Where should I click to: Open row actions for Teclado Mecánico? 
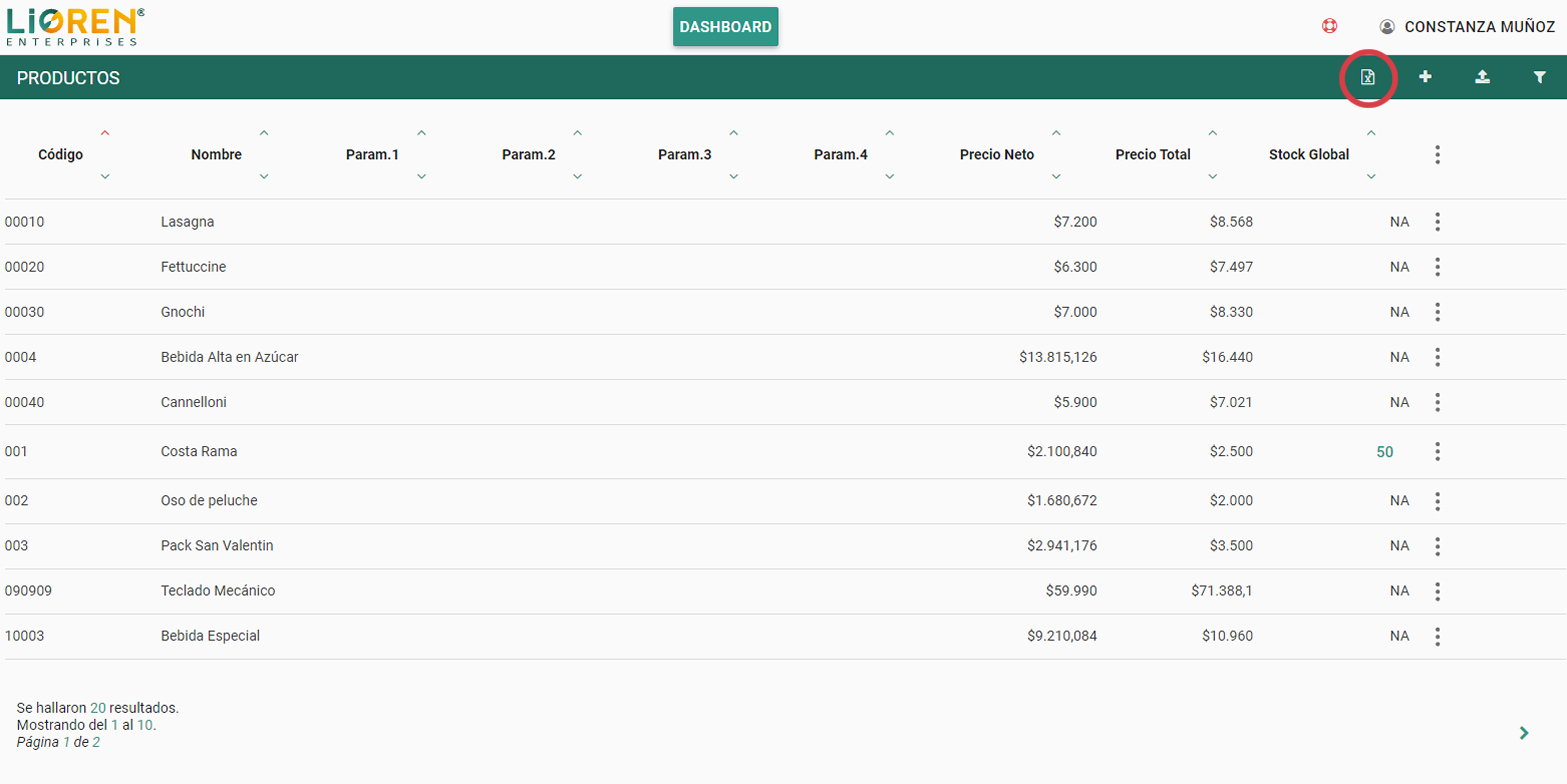pyautogui.click(x=1437, y=591)
